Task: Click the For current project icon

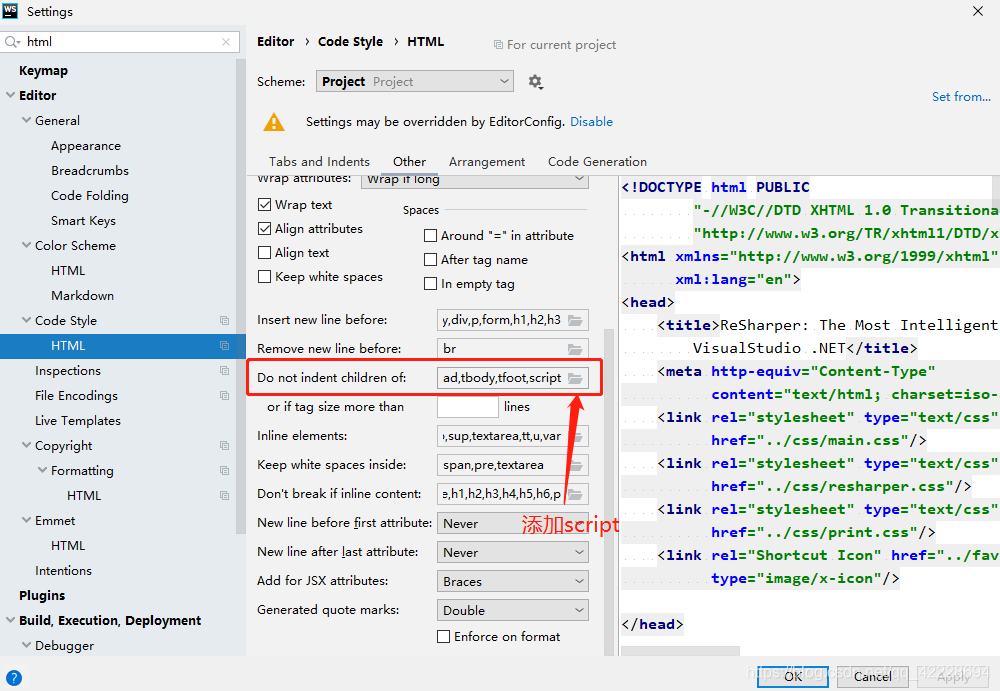Action: [498, 45]
